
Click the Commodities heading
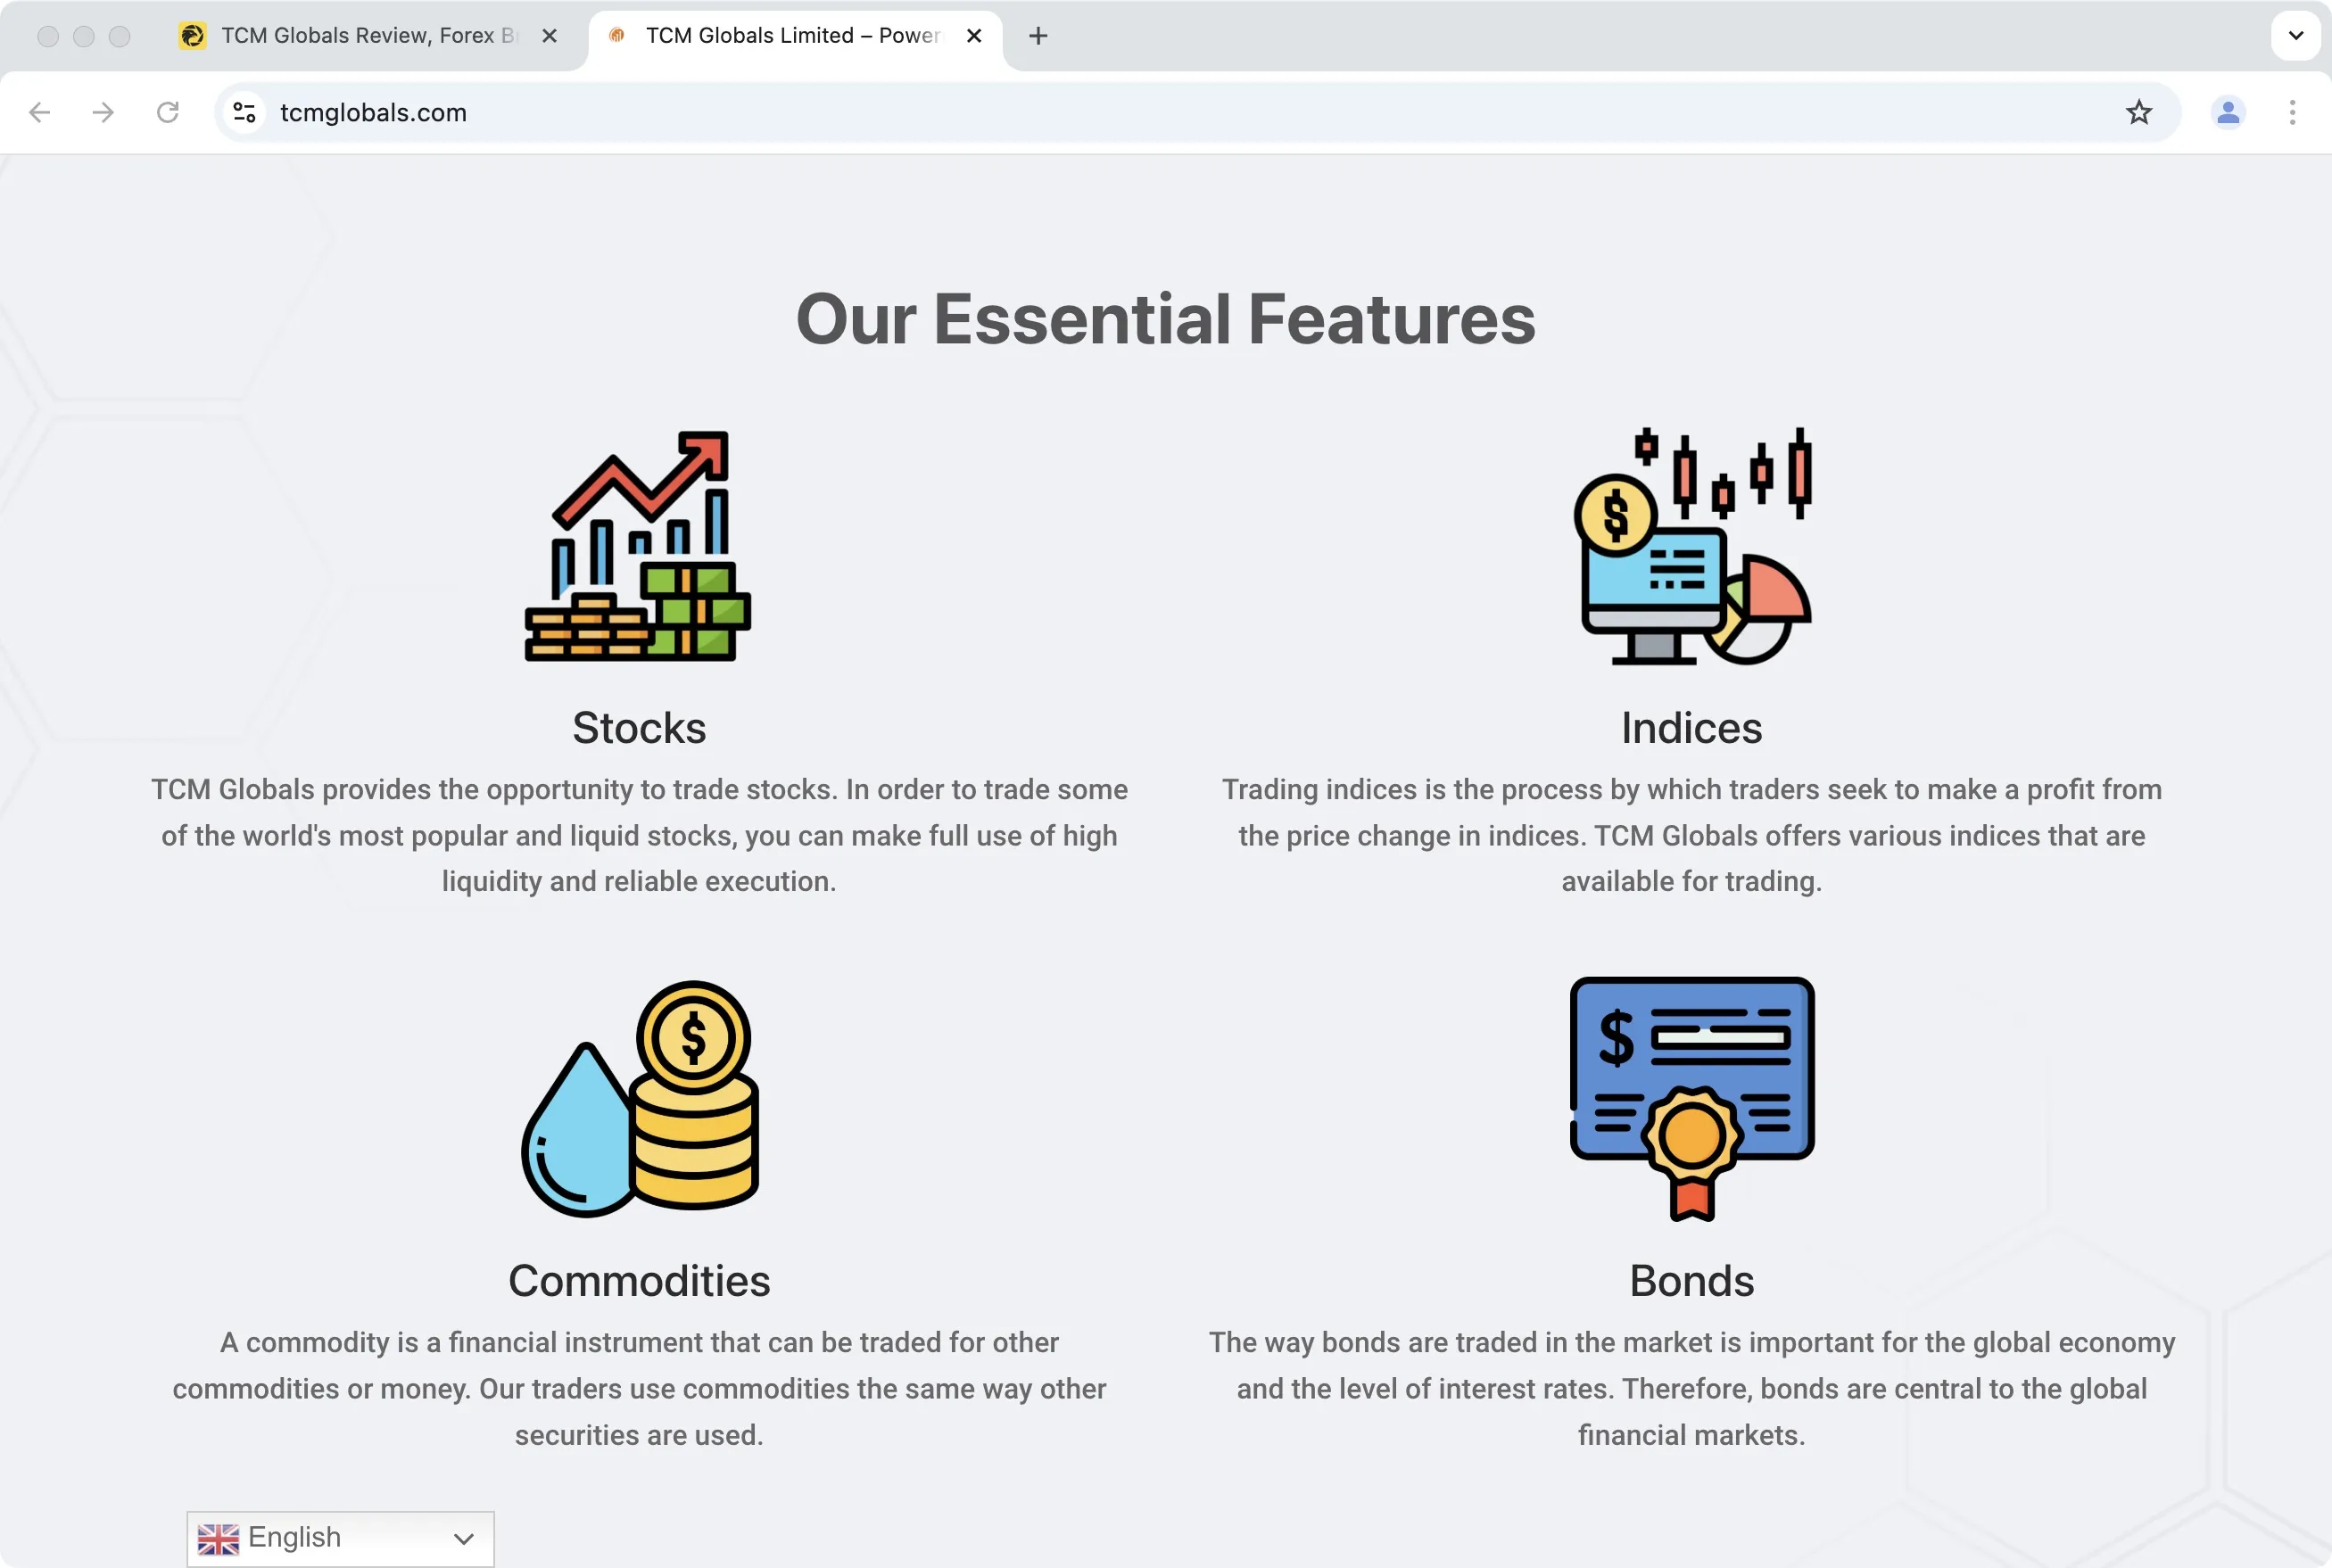pyautogui.click(x=639, y=1281)
